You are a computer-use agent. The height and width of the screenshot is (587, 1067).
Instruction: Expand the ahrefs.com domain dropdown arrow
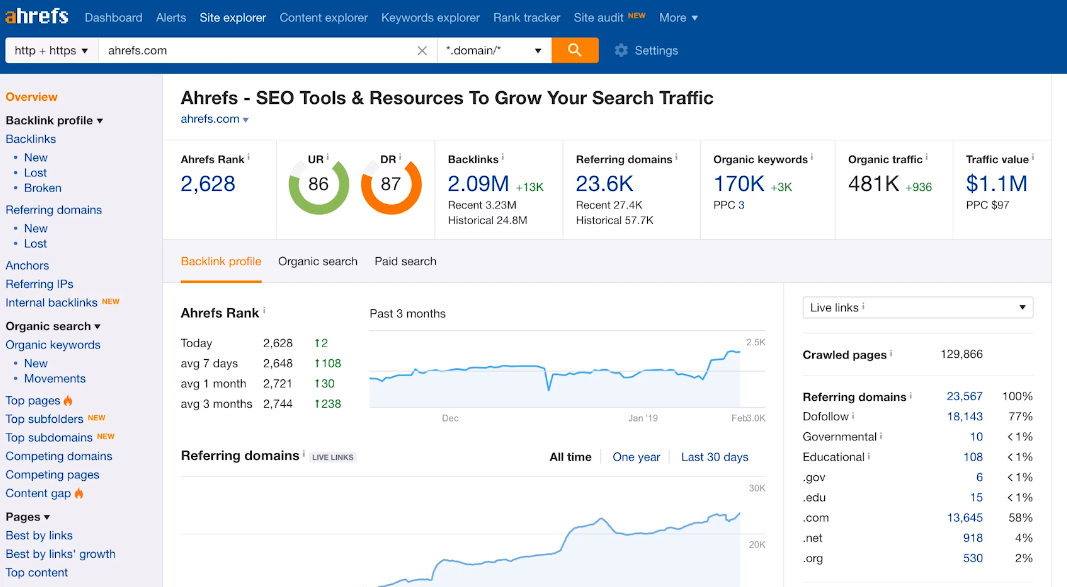(246, 120)
